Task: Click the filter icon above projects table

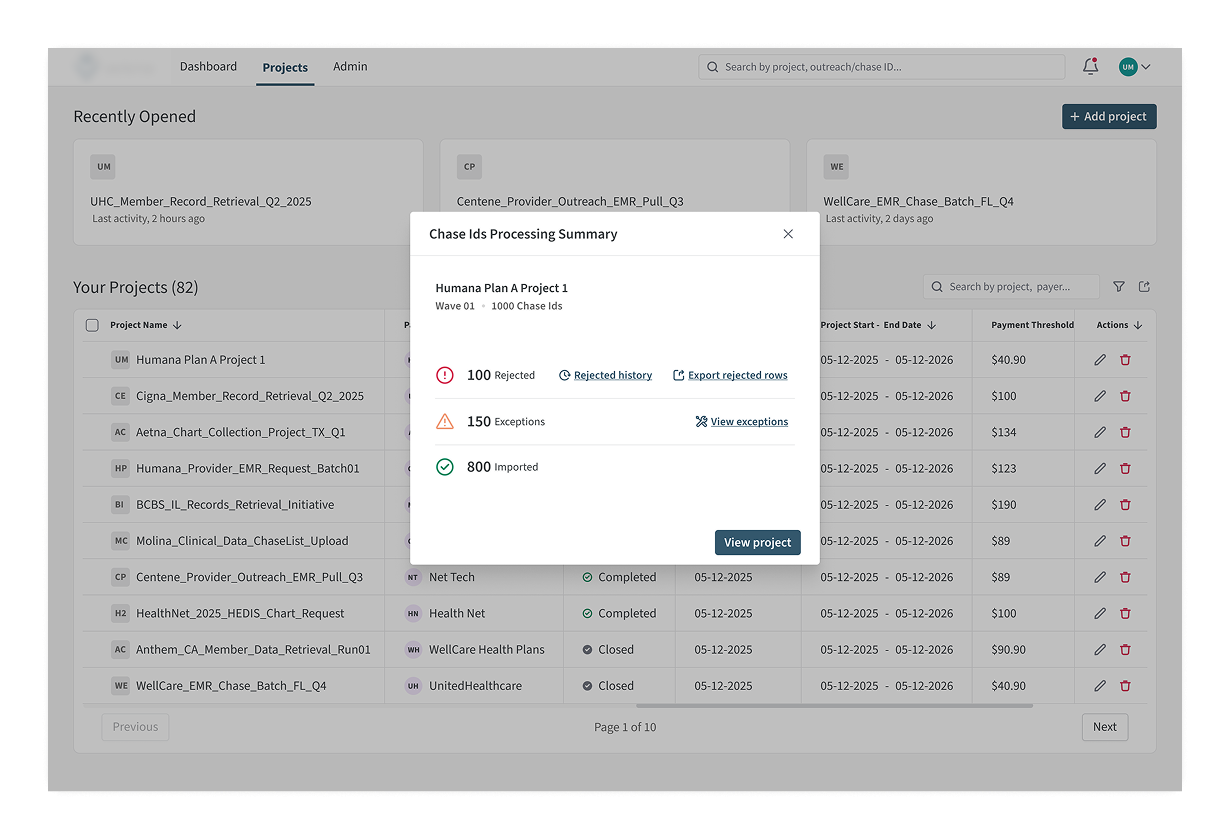Action: click(1119, 287)
